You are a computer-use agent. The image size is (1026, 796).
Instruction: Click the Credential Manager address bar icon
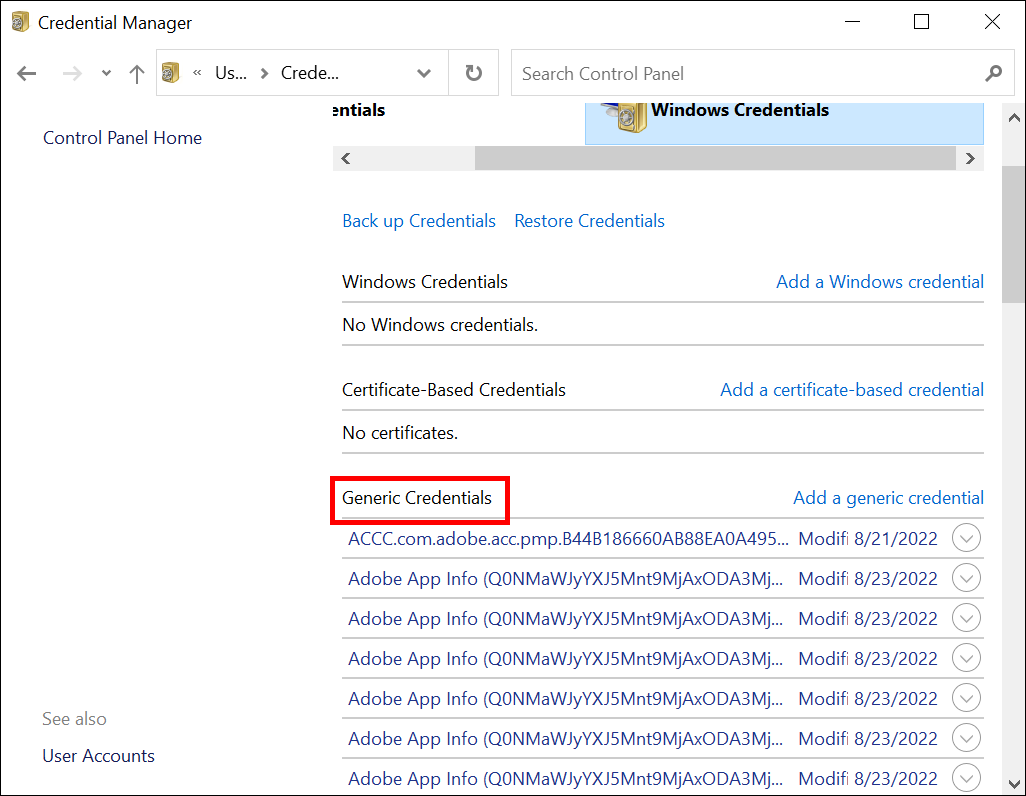pyautogui.click(x=171, y=73)
